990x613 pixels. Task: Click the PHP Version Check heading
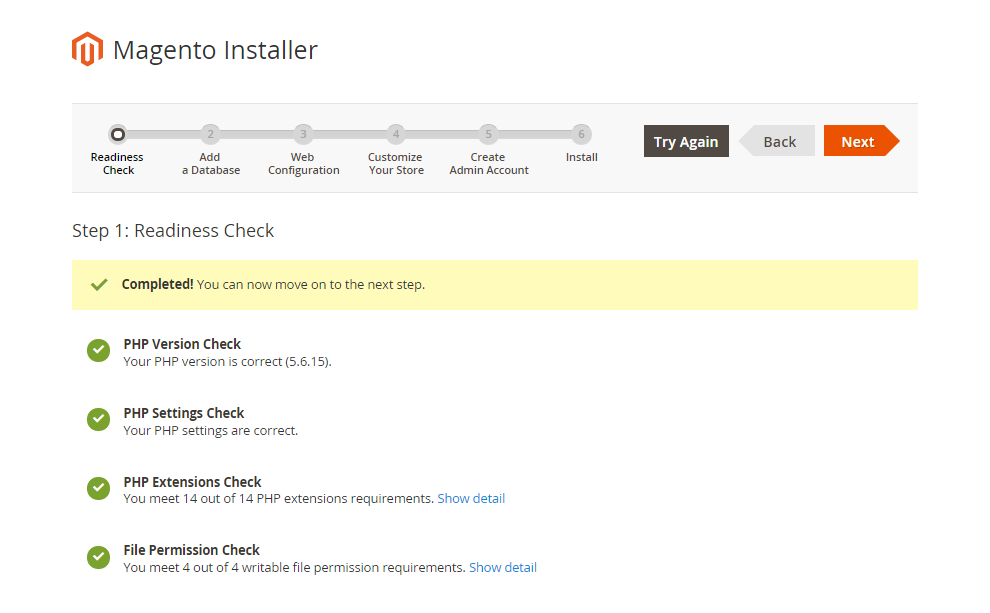(x=182, y=344)
